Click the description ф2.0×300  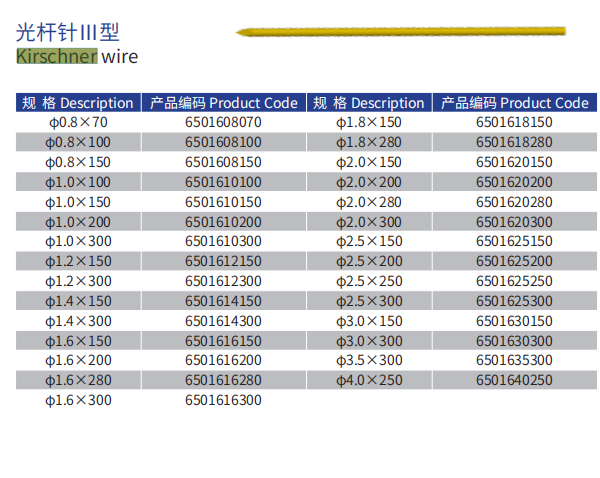coord(369,222)
